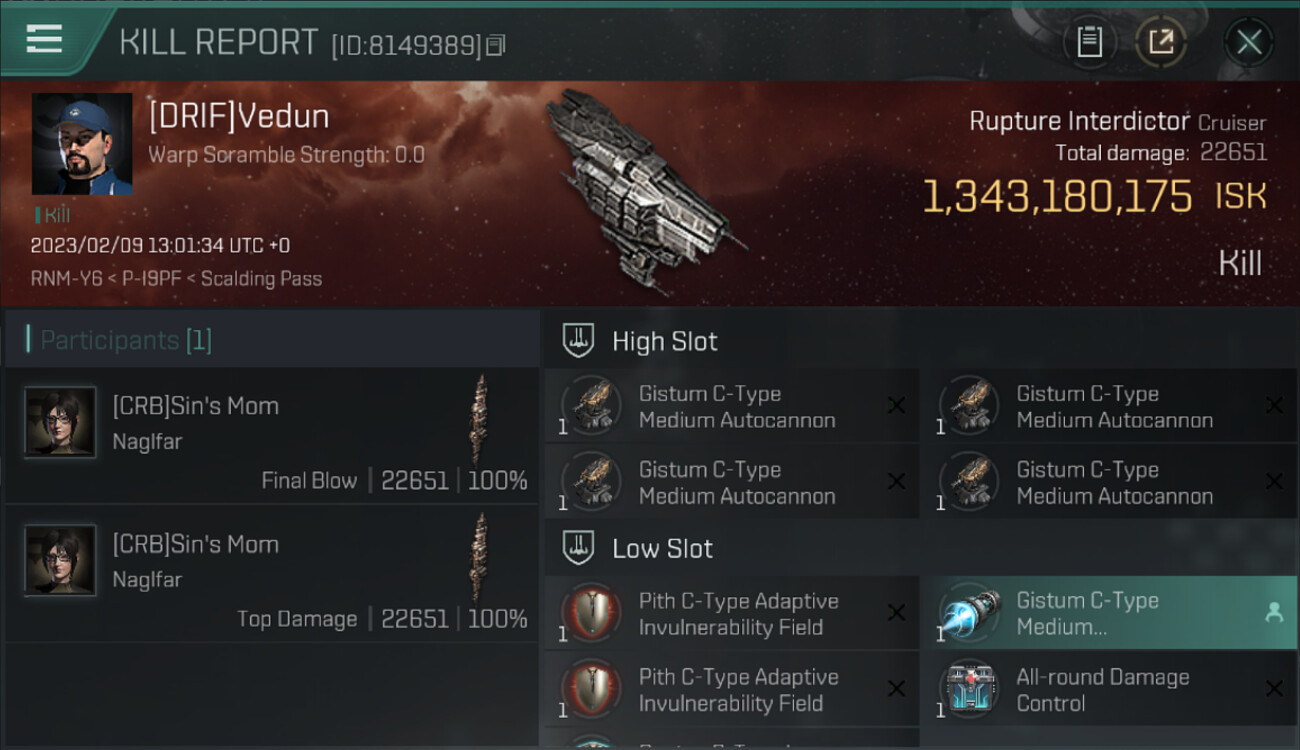Viewport: 1300px width, 750px height.
Task: Click the first Pith C-Type Adaptive Invulnerability Field icon
Action: pyautogui.click(x=590, y=613)
